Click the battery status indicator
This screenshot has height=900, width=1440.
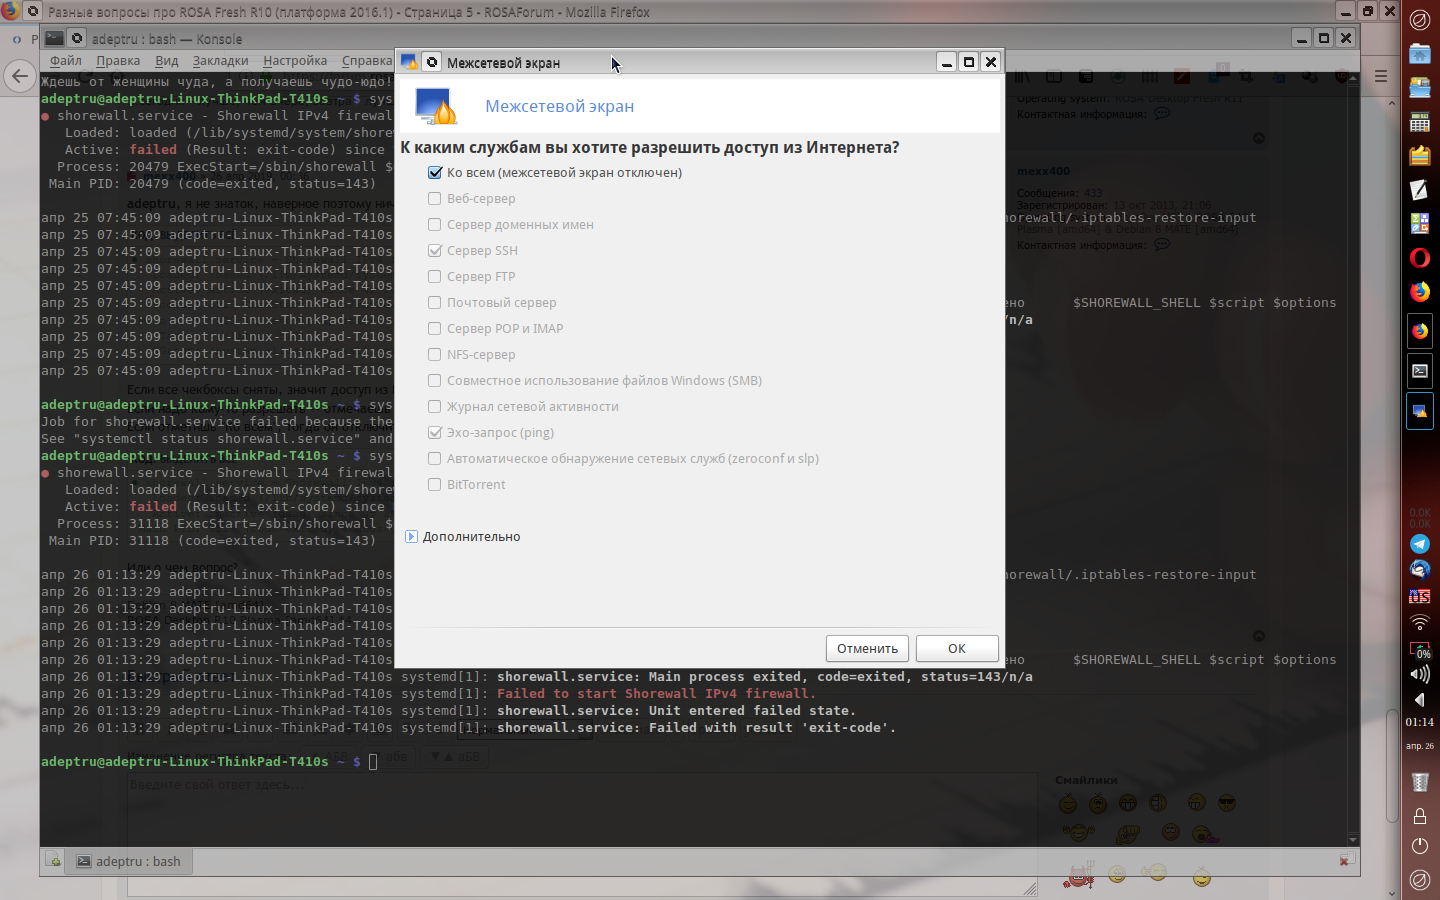(x=1420, y=648)
